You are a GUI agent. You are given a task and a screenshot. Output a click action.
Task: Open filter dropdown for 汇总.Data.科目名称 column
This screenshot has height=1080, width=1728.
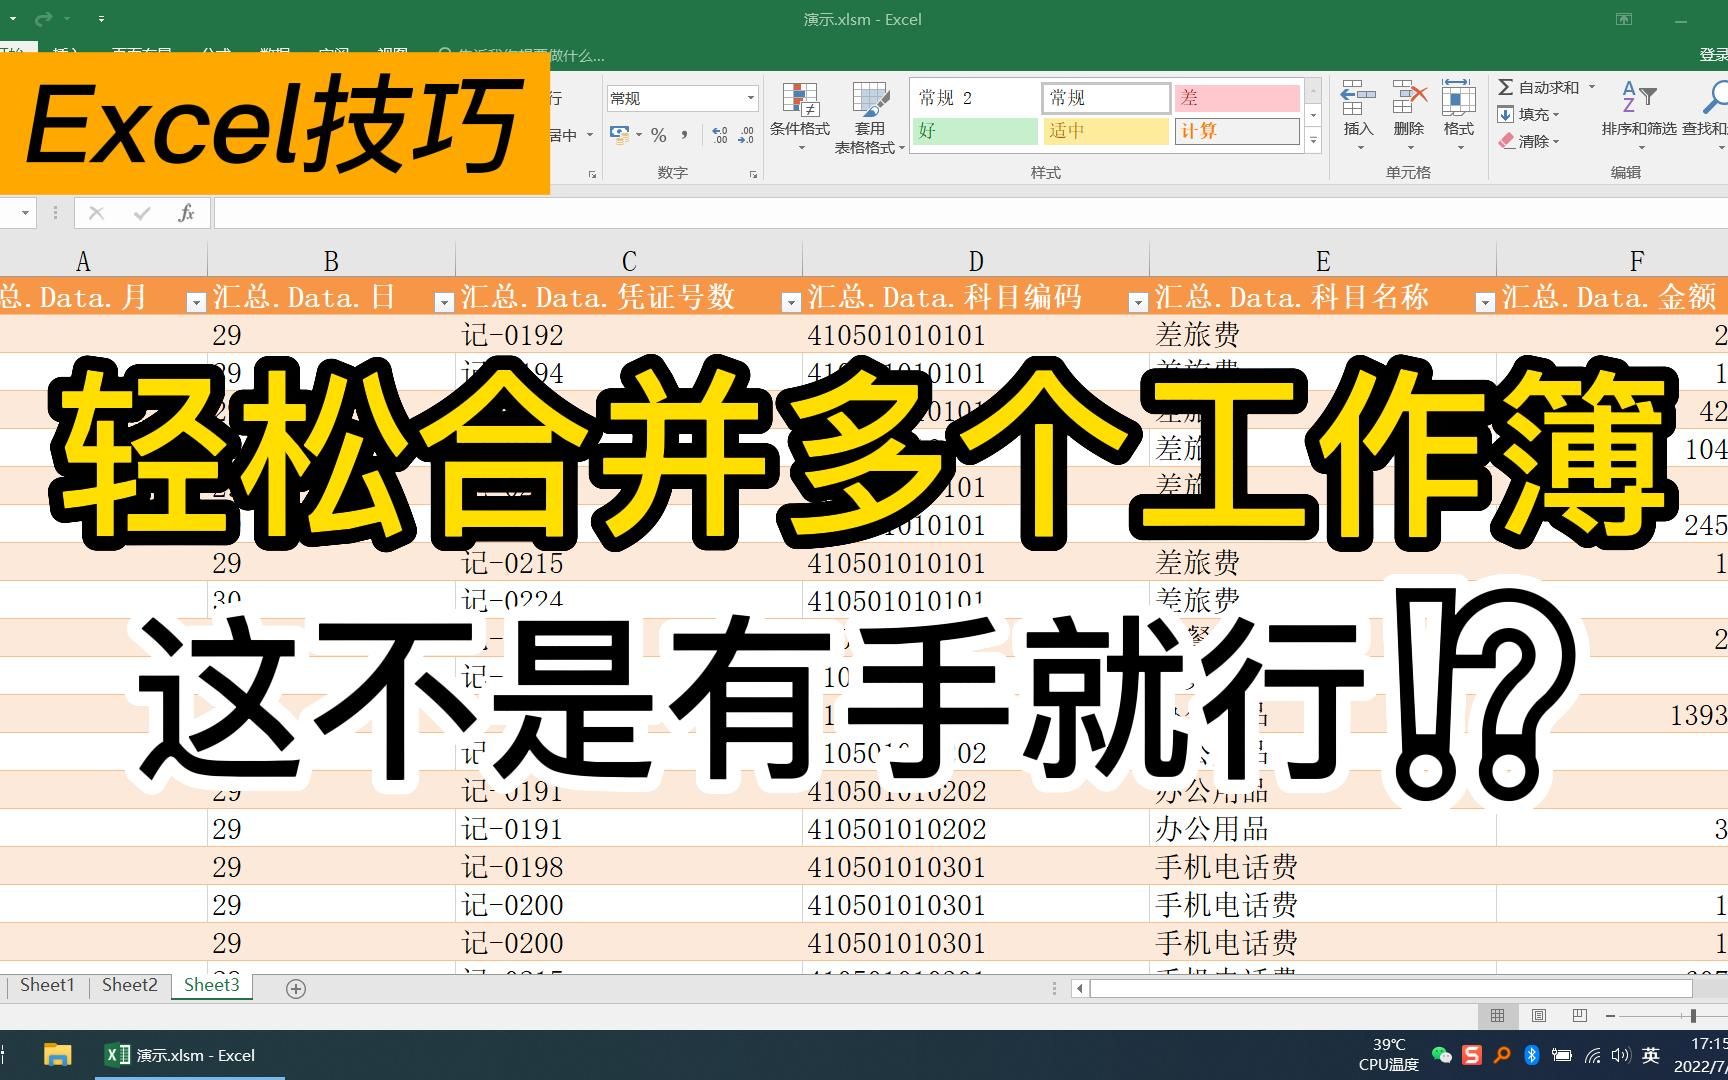point(1485,302)
